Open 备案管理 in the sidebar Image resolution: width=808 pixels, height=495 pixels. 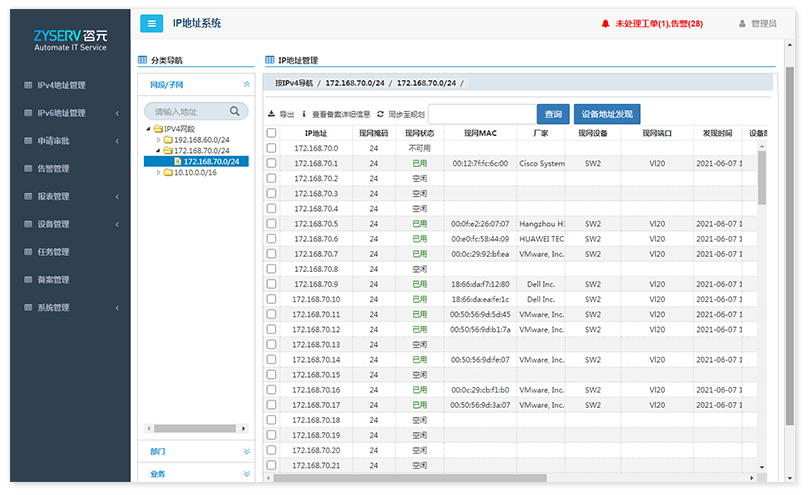pyautogui.click(x=53, y=280)
